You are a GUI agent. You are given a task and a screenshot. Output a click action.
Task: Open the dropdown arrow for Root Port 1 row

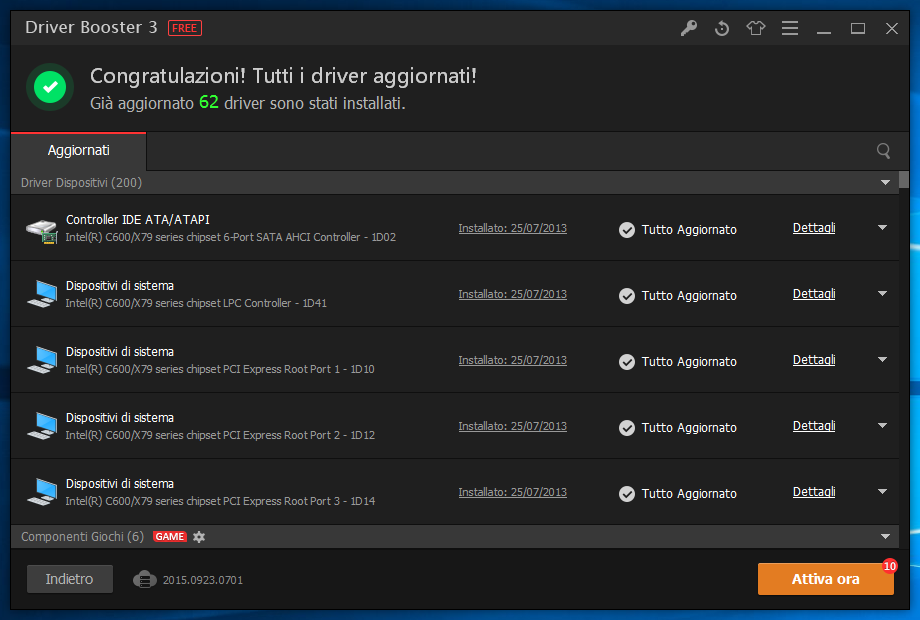pos(882,360)
